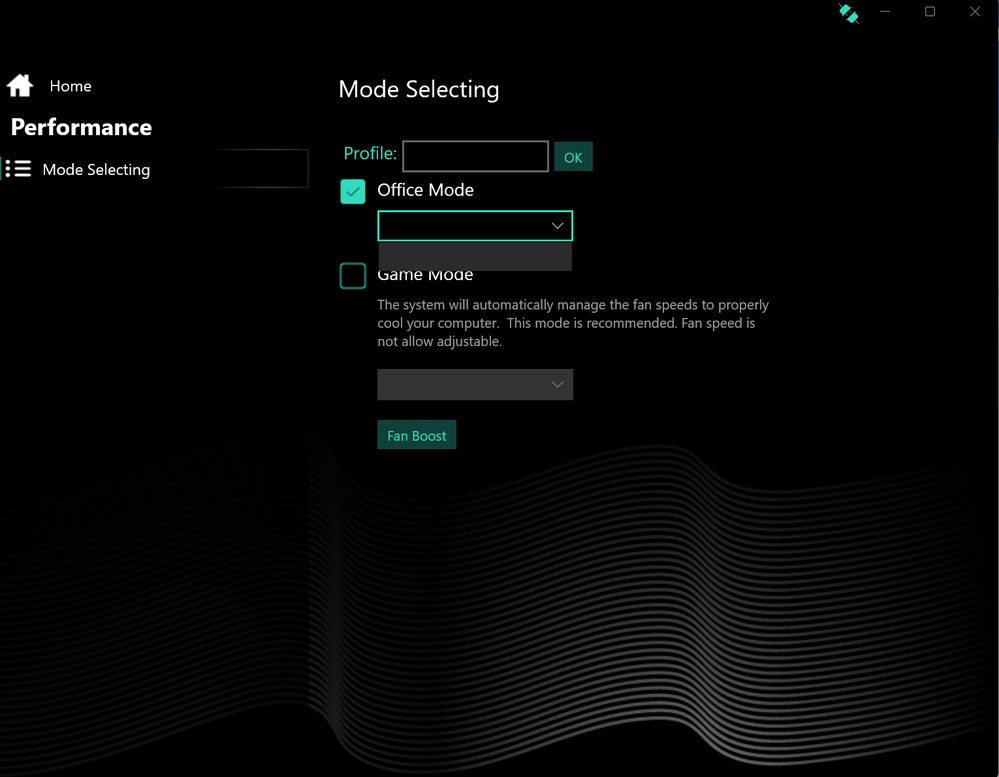Viewport: 999px width, 777px height.
Task: Click the Mode Selecting list icon
Action: coord(18,169)
